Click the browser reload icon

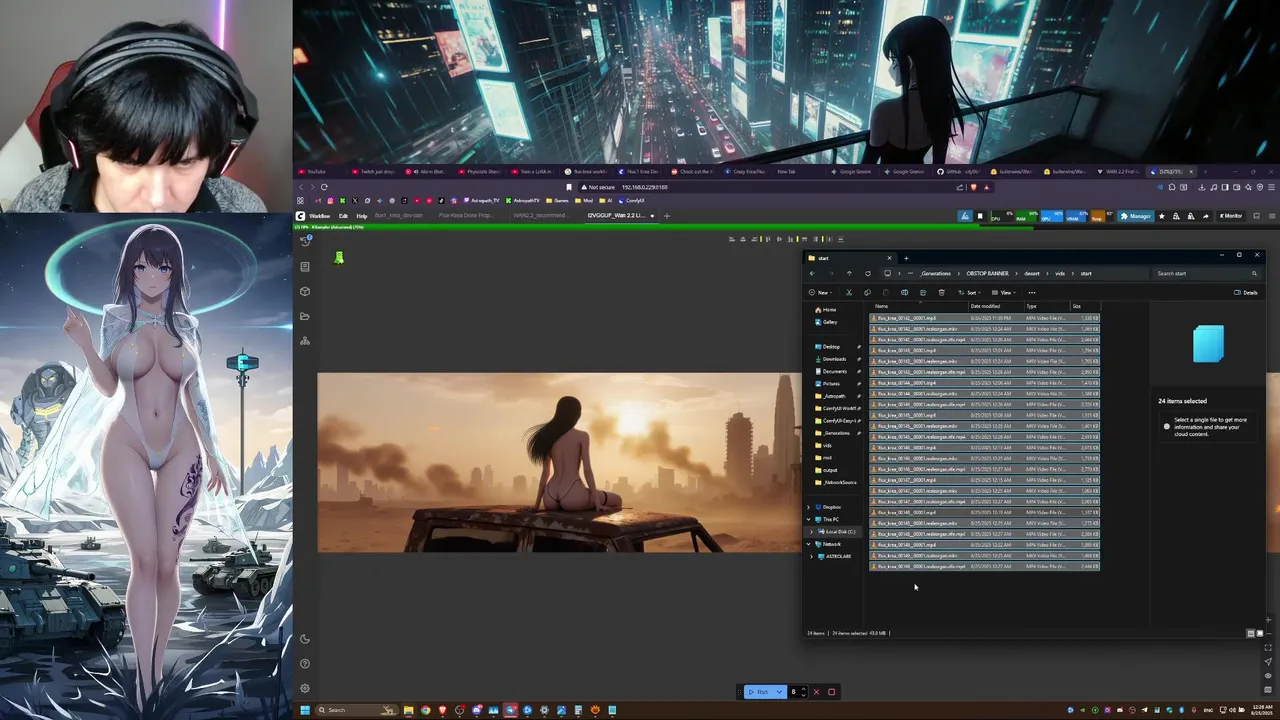(324, 187)
